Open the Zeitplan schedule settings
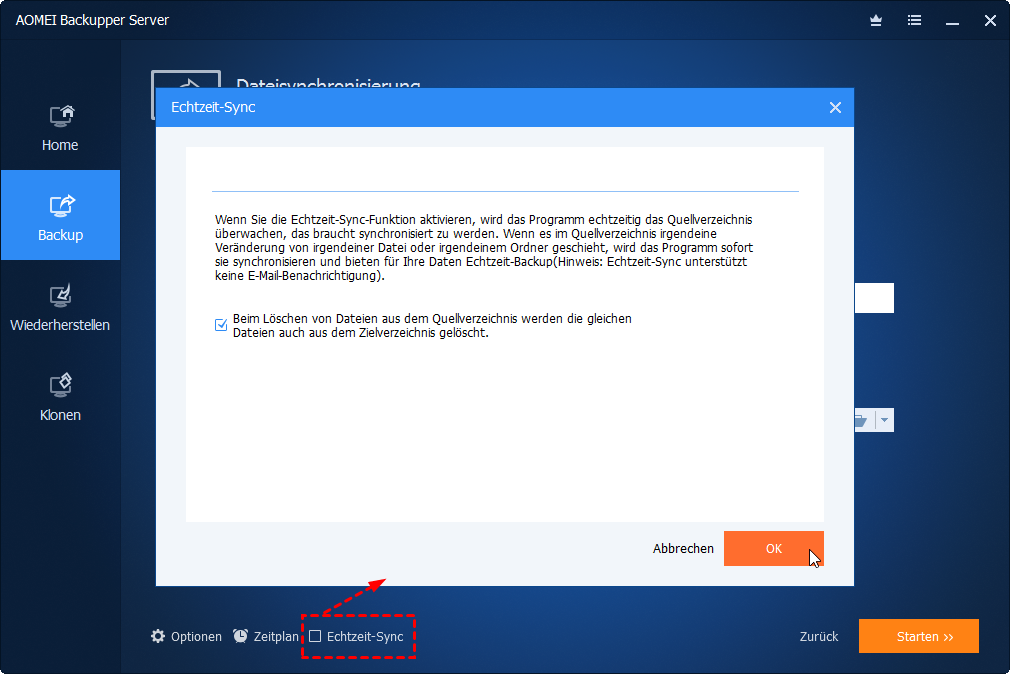This screenshot has height=674, width=1010. [x=265, y=637]
